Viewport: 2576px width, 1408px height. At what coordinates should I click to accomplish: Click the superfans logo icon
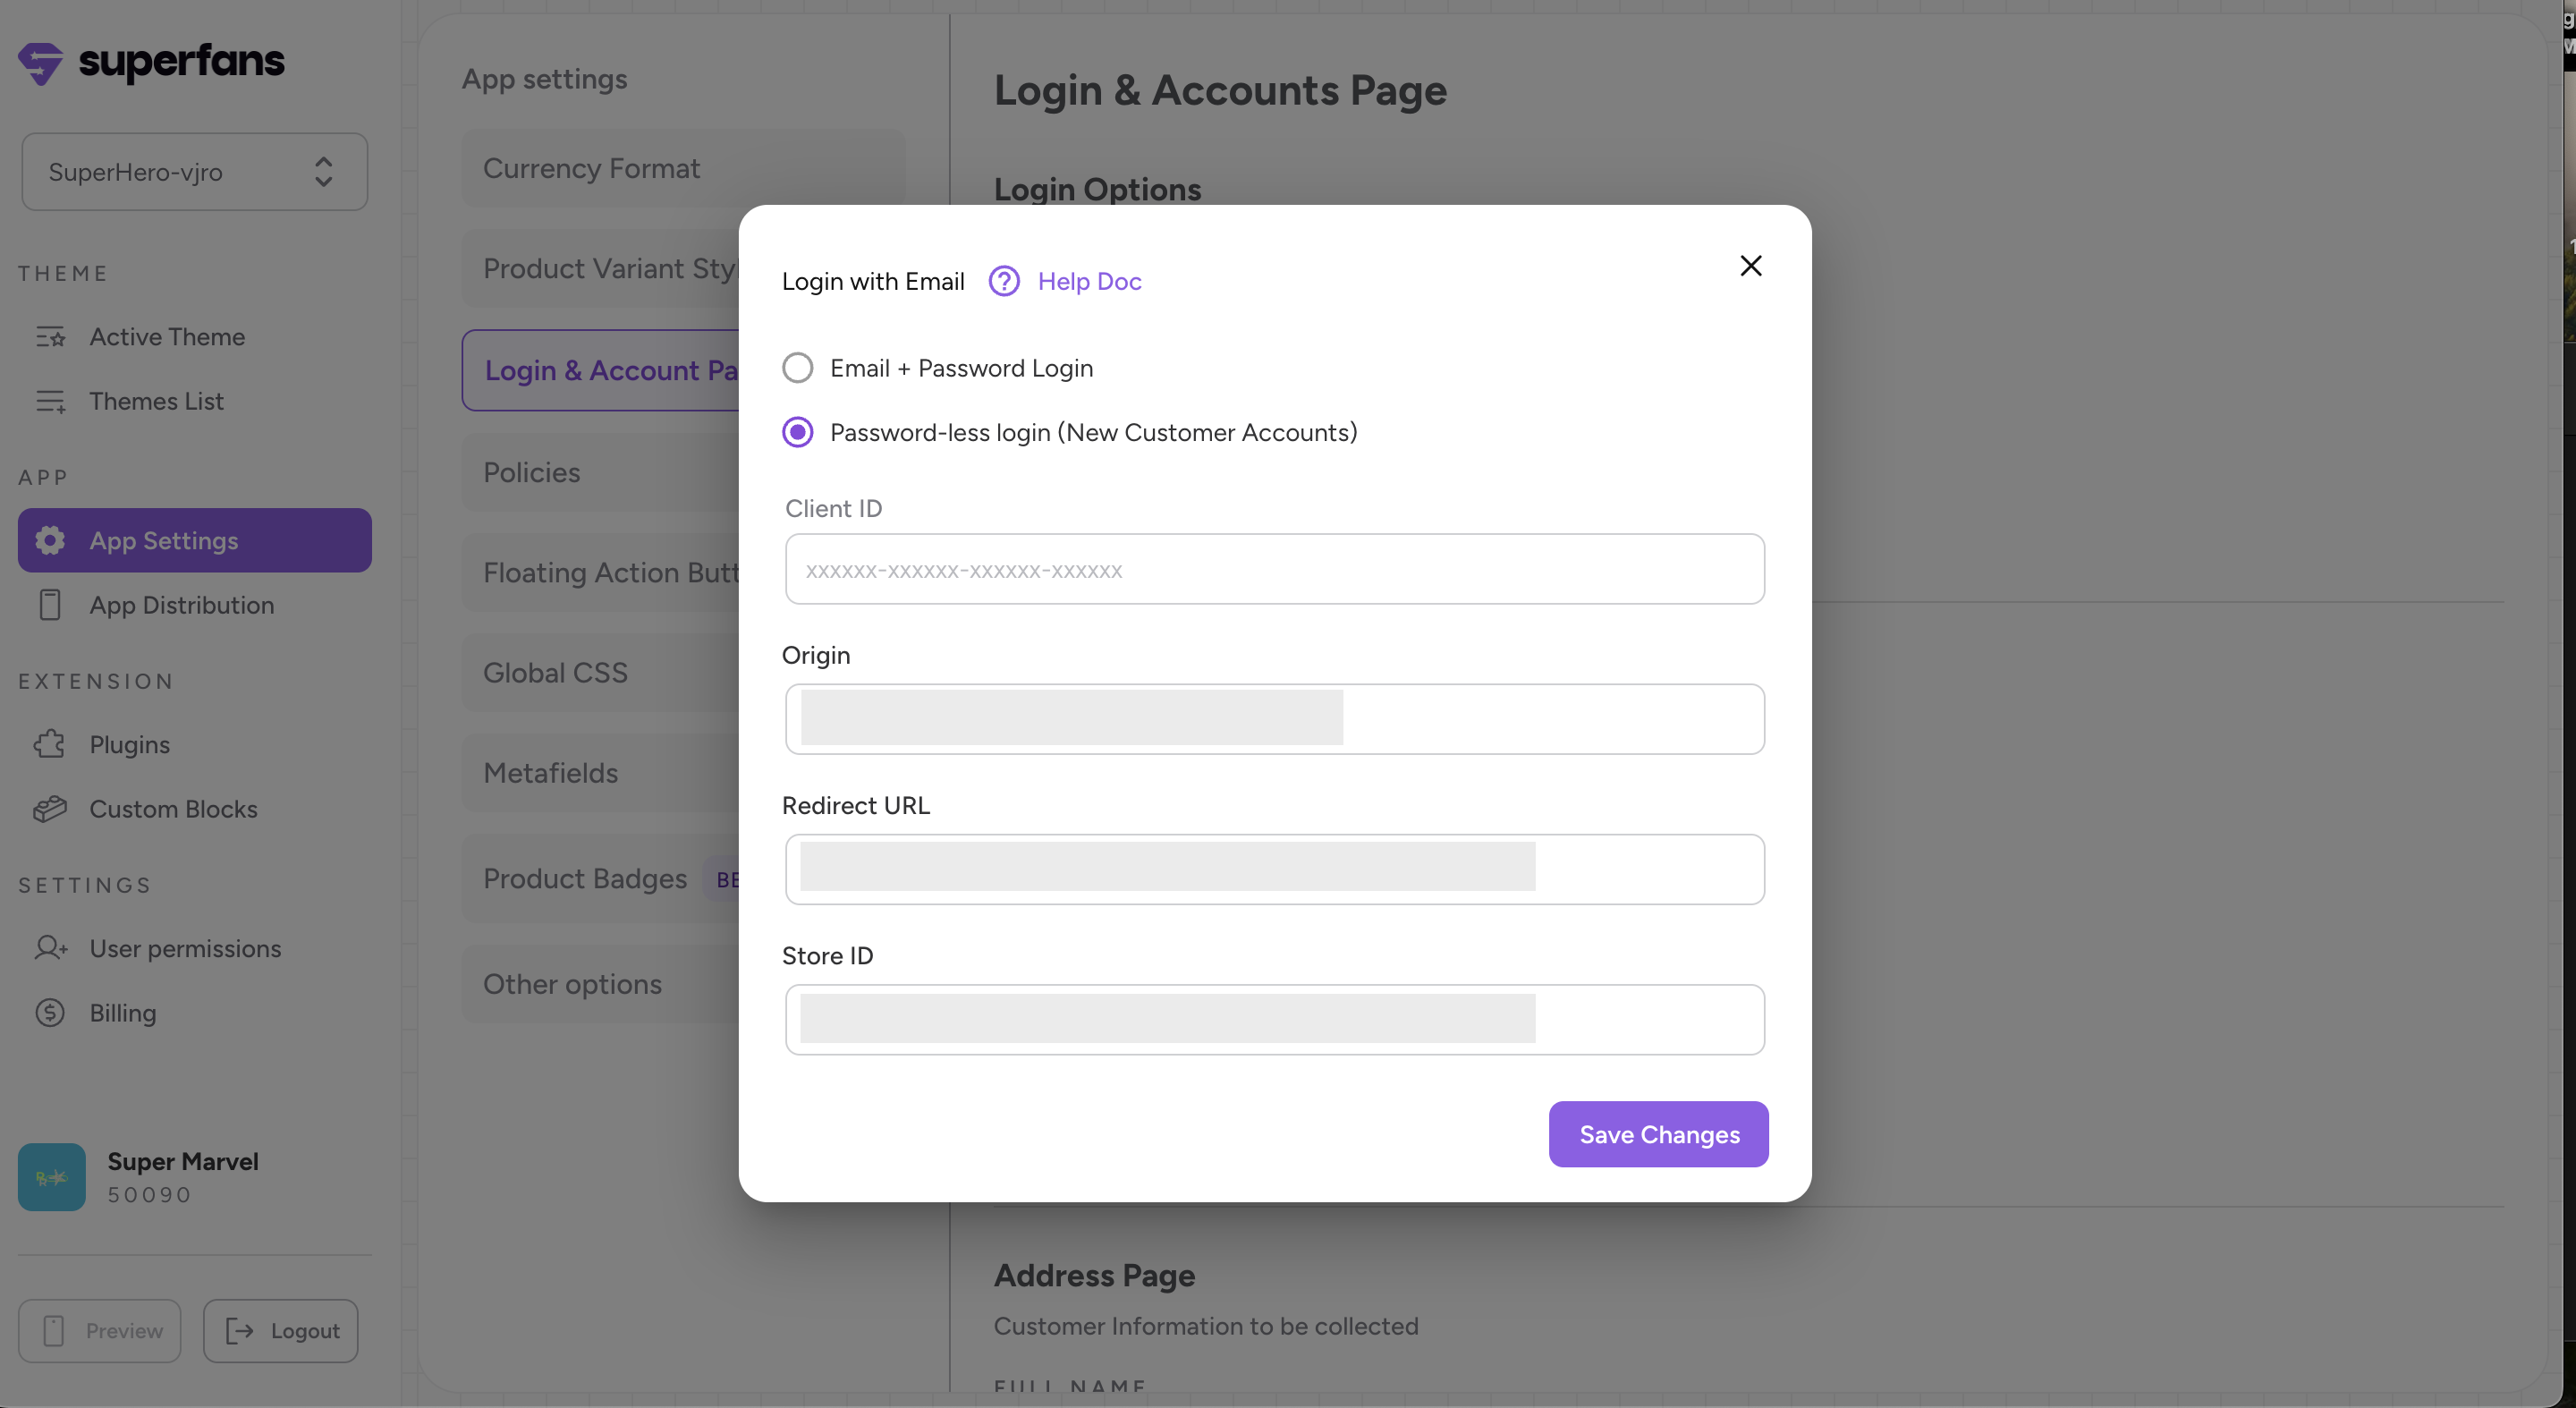pyautogui.click(x=40, y=63)
